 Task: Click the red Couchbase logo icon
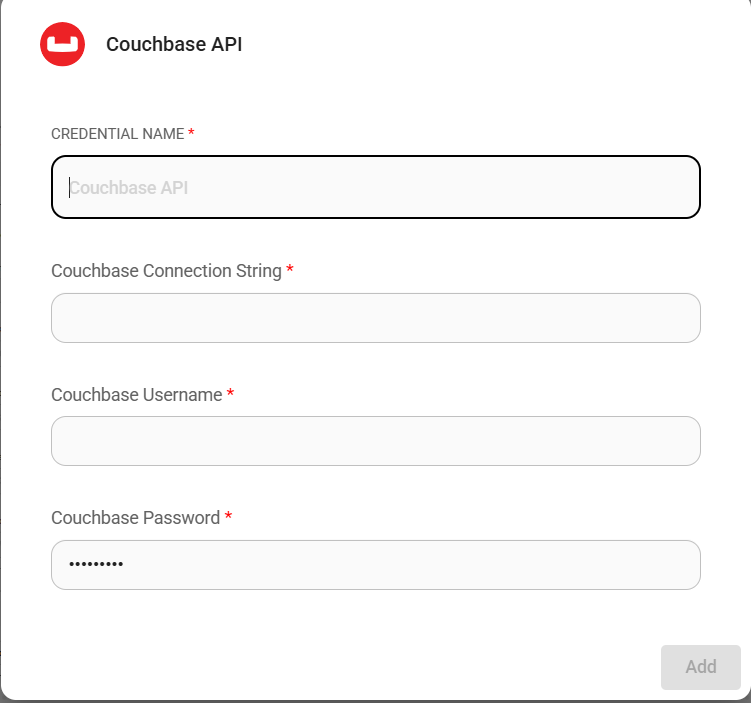(62, 44)
